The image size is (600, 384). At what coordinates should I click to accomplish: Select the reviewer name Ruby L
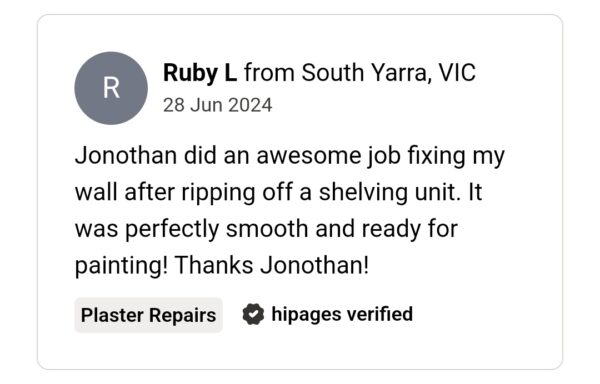tap(200, 73)
